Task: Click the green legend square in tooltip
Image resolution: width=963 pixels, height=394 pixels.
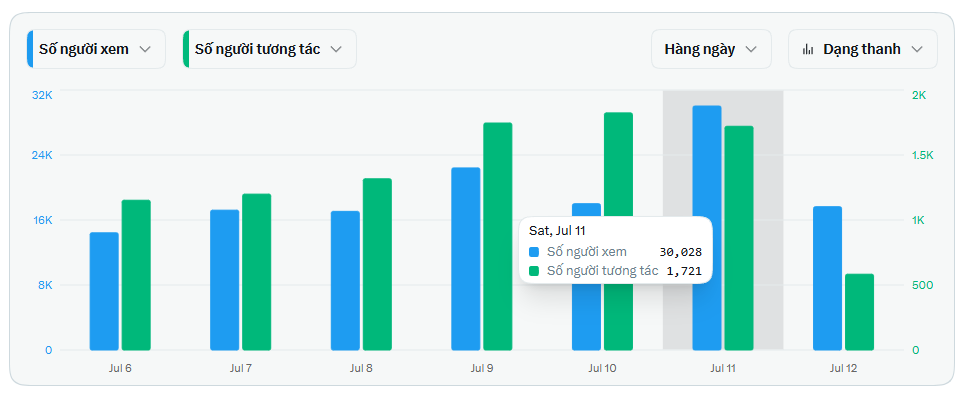Action: coord(534,271)
